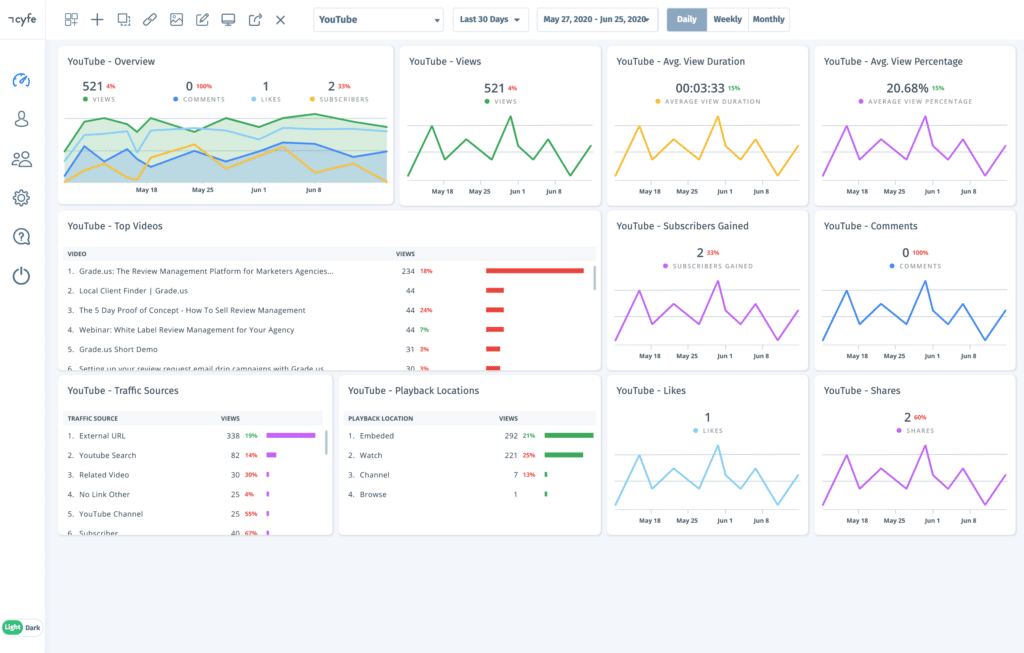
Task: Click the share export icon in toolbar
Action: tap(255, 20)
